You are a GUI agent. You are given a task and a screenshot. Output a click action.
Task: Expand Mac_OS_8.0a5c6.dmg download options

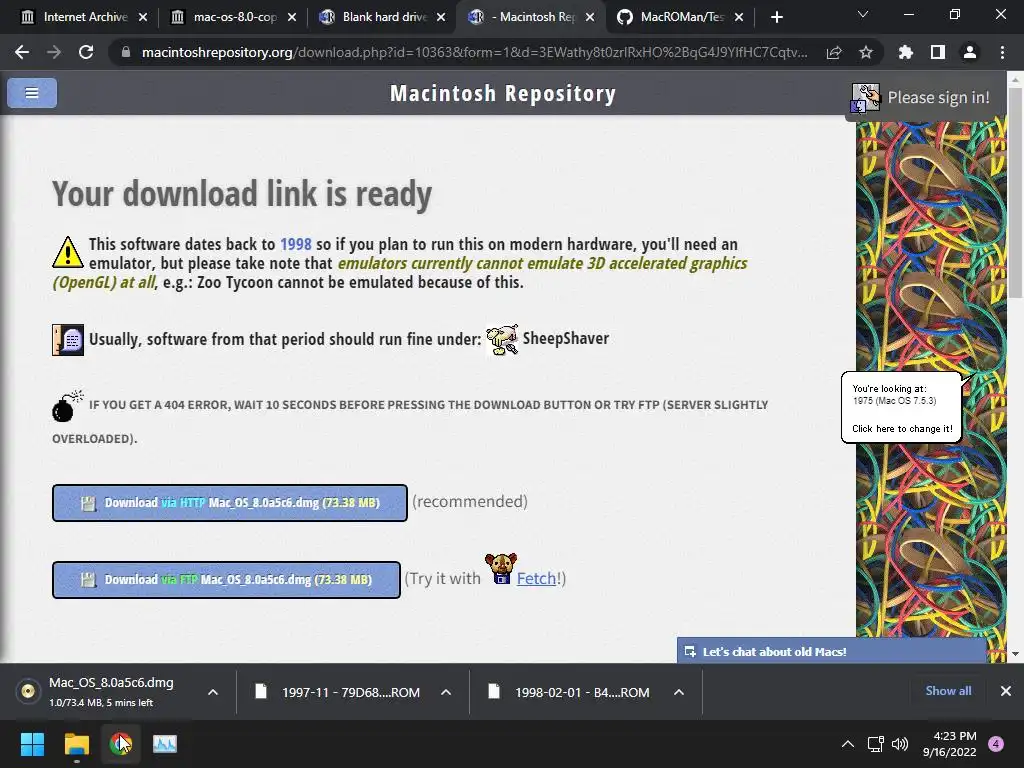pyautogui.click(x=213, y=692)
